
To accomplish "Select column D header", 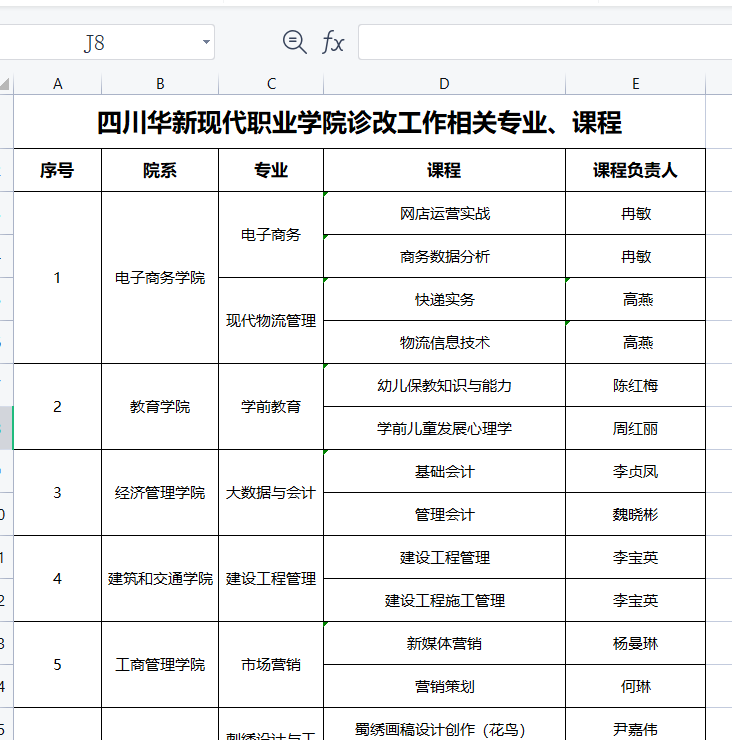I will point(444,84).
